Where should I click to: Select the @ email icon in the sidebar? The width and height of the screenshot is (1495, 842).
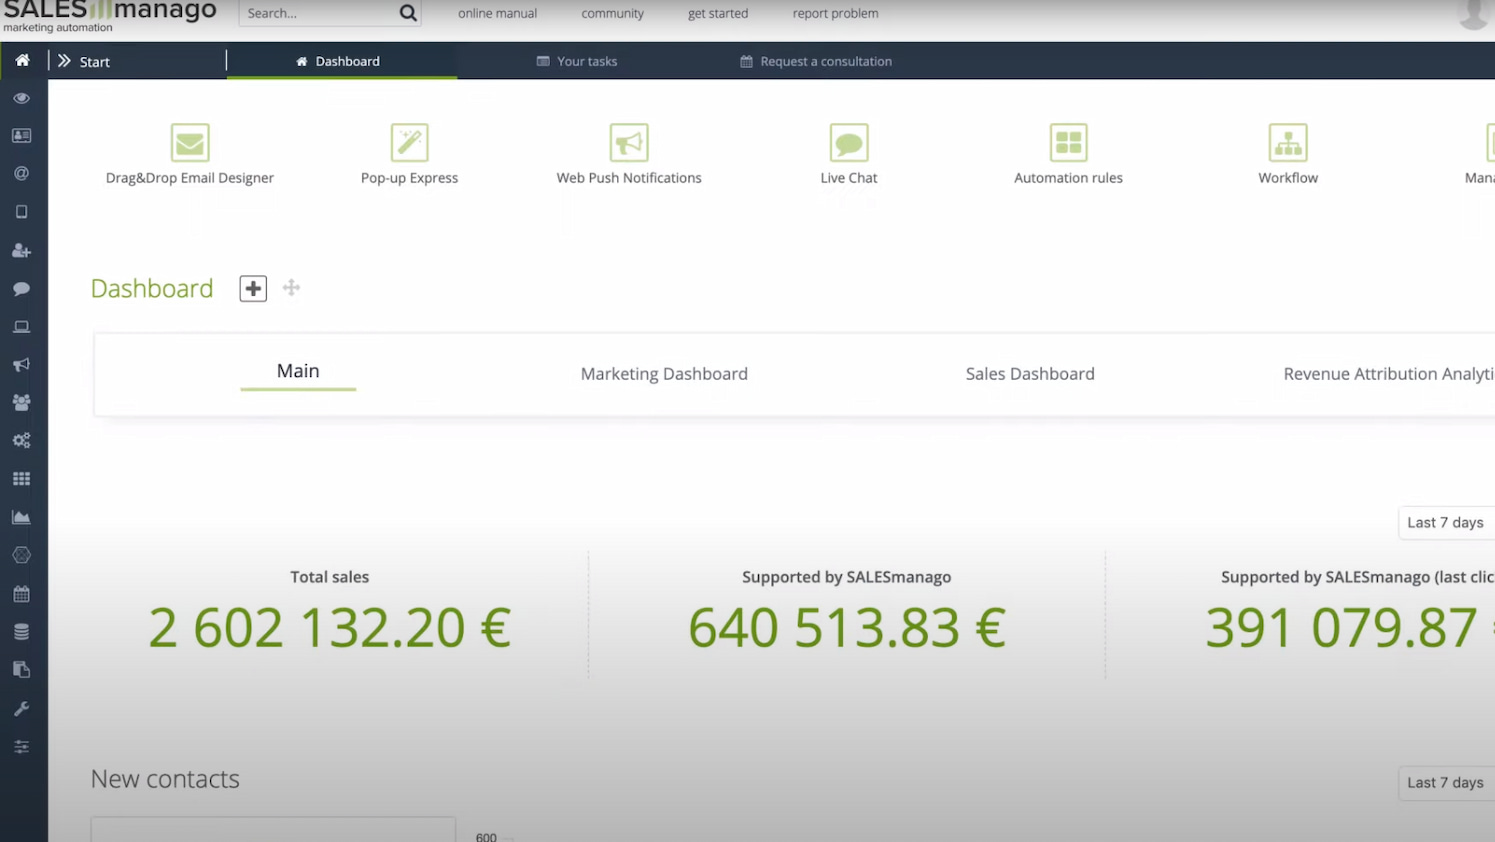(22, 173)
